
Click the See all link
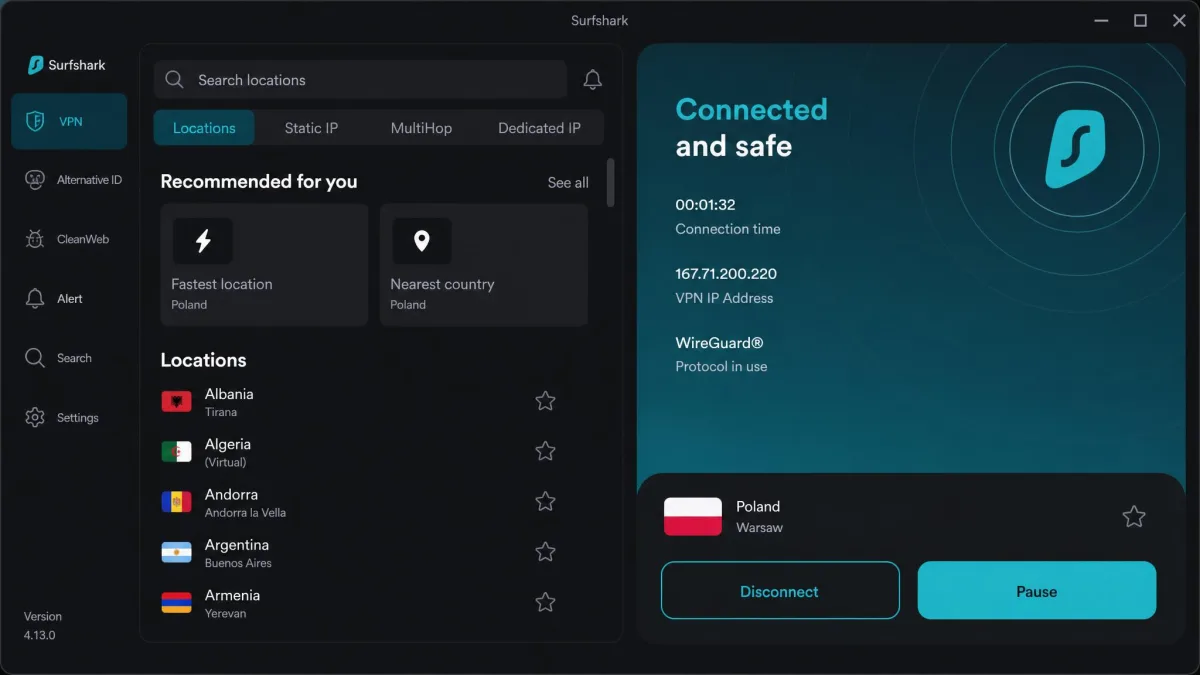(568, 183)
